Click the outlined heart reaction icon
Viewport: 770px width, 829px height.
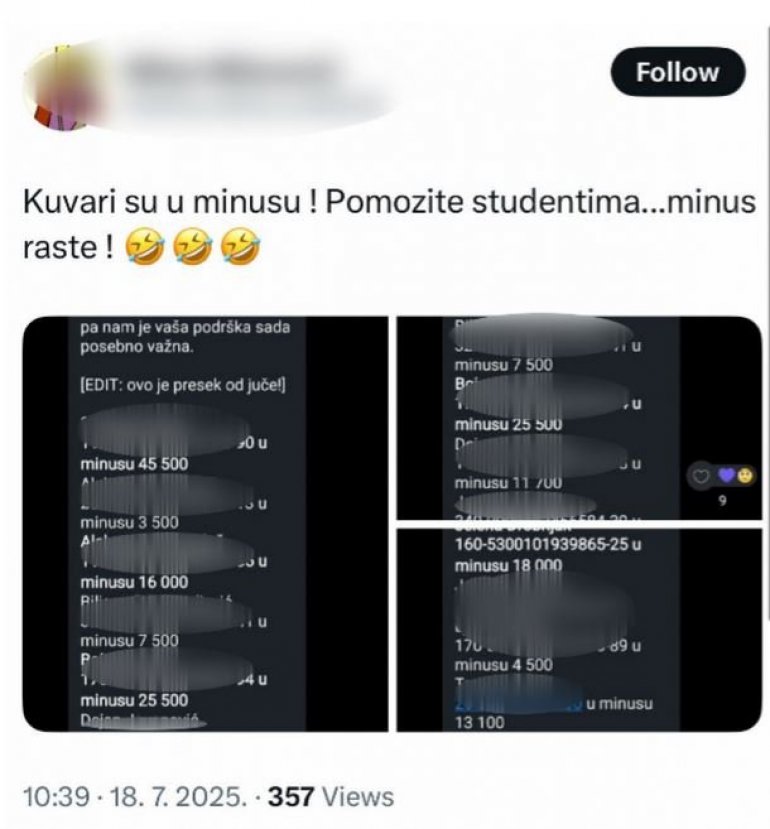coord(701,476)
